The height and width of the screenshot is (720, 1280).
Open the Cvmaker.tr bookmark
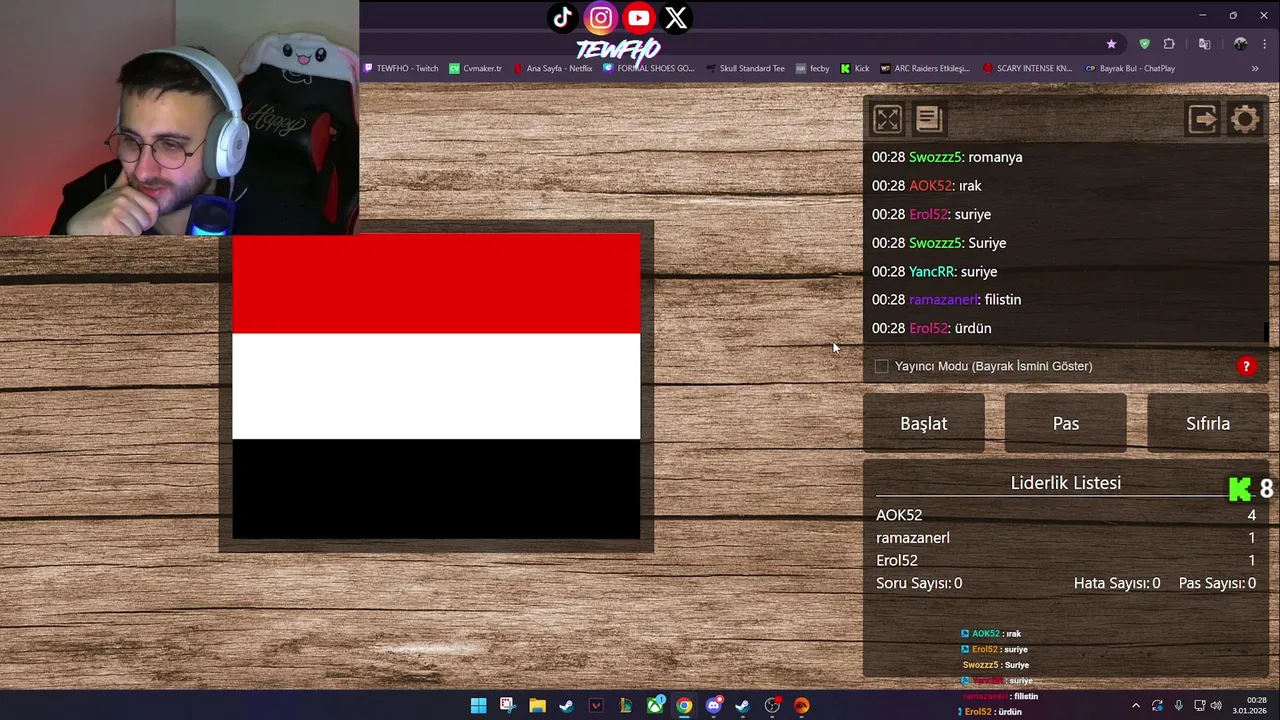pos(475,68)
